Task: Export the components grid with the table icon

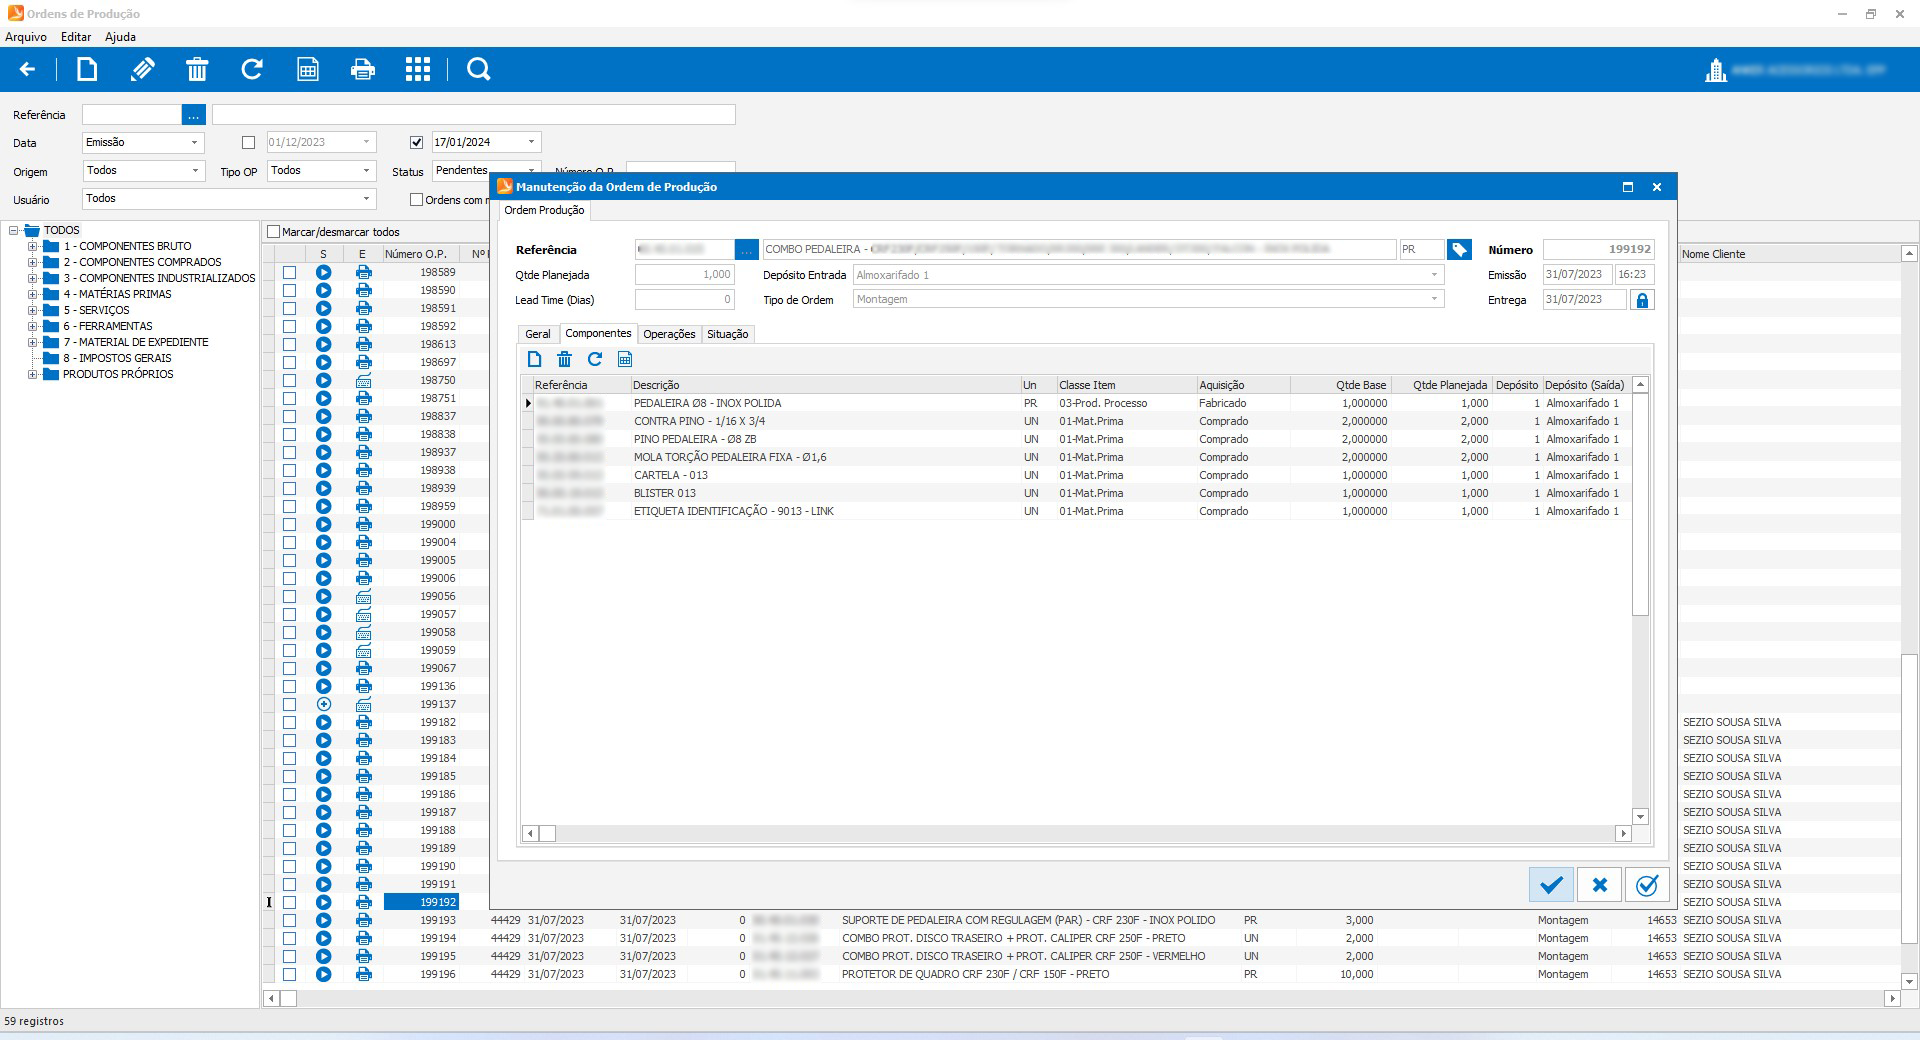Action: 625,359
